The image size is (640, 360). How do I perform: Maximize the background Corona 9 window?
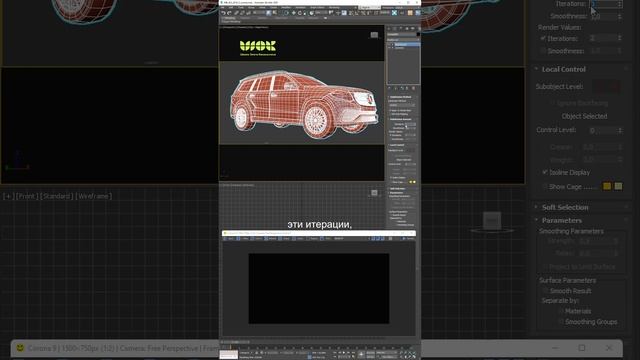[x=582, y=348]
